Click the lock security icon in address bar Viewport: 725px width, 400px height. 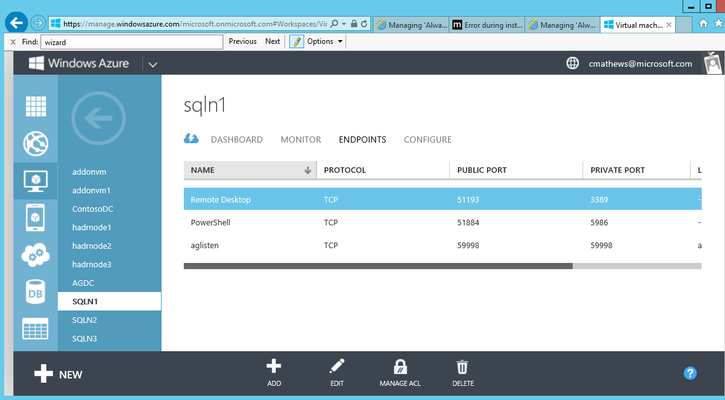click(x=354, y=24)
